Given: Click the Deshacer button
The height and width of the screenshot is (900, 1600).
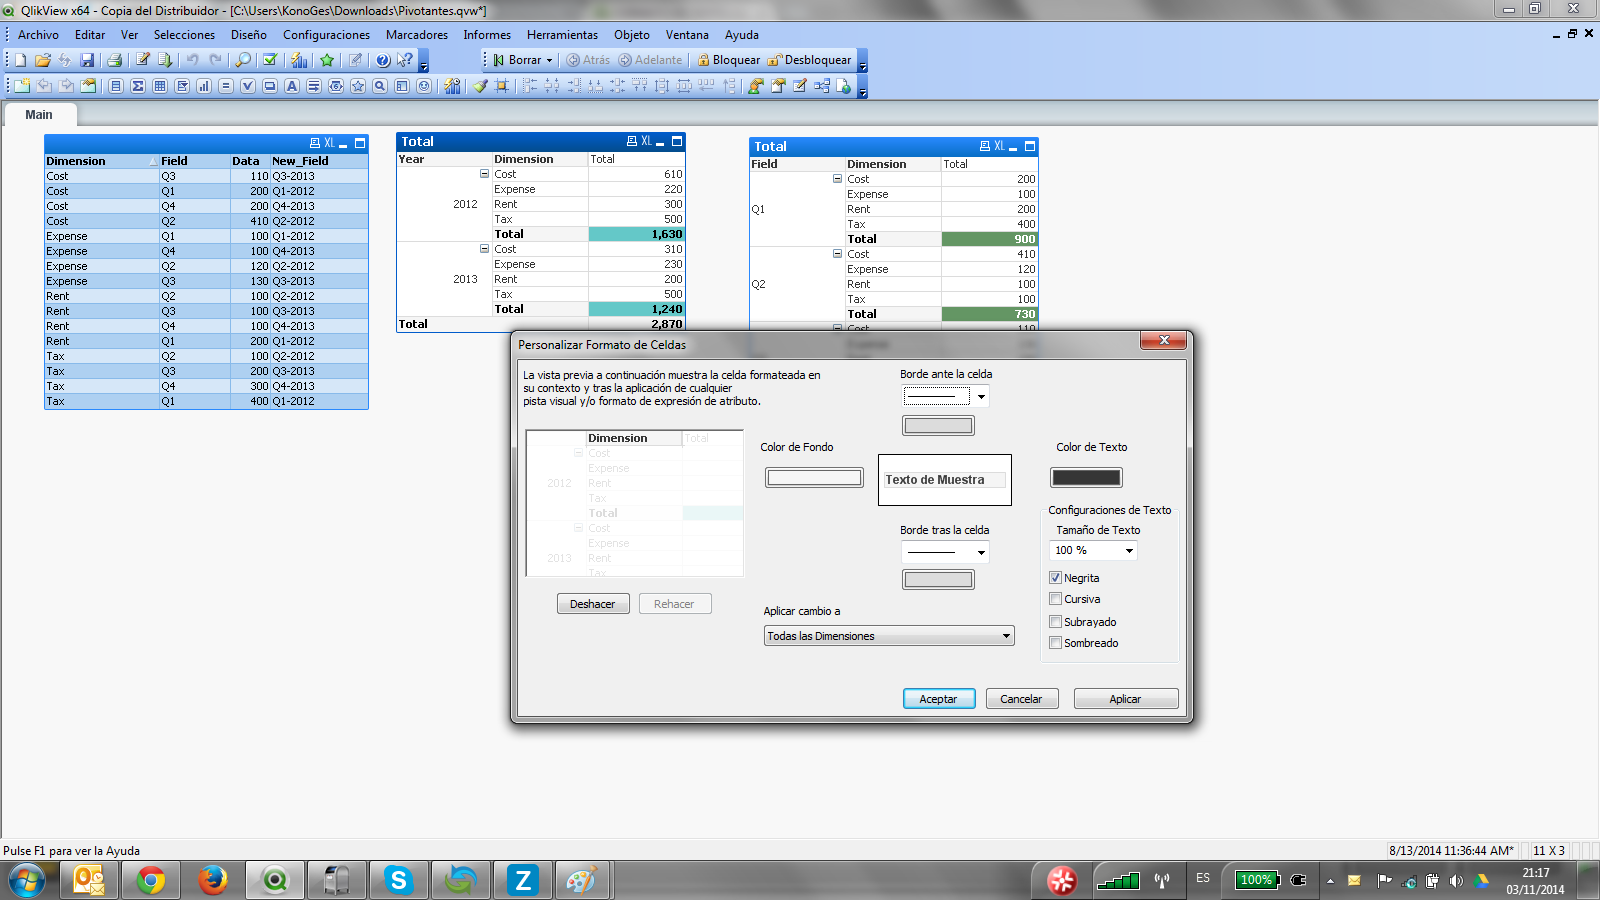Looking at the screenshot, I should point(593,604).
